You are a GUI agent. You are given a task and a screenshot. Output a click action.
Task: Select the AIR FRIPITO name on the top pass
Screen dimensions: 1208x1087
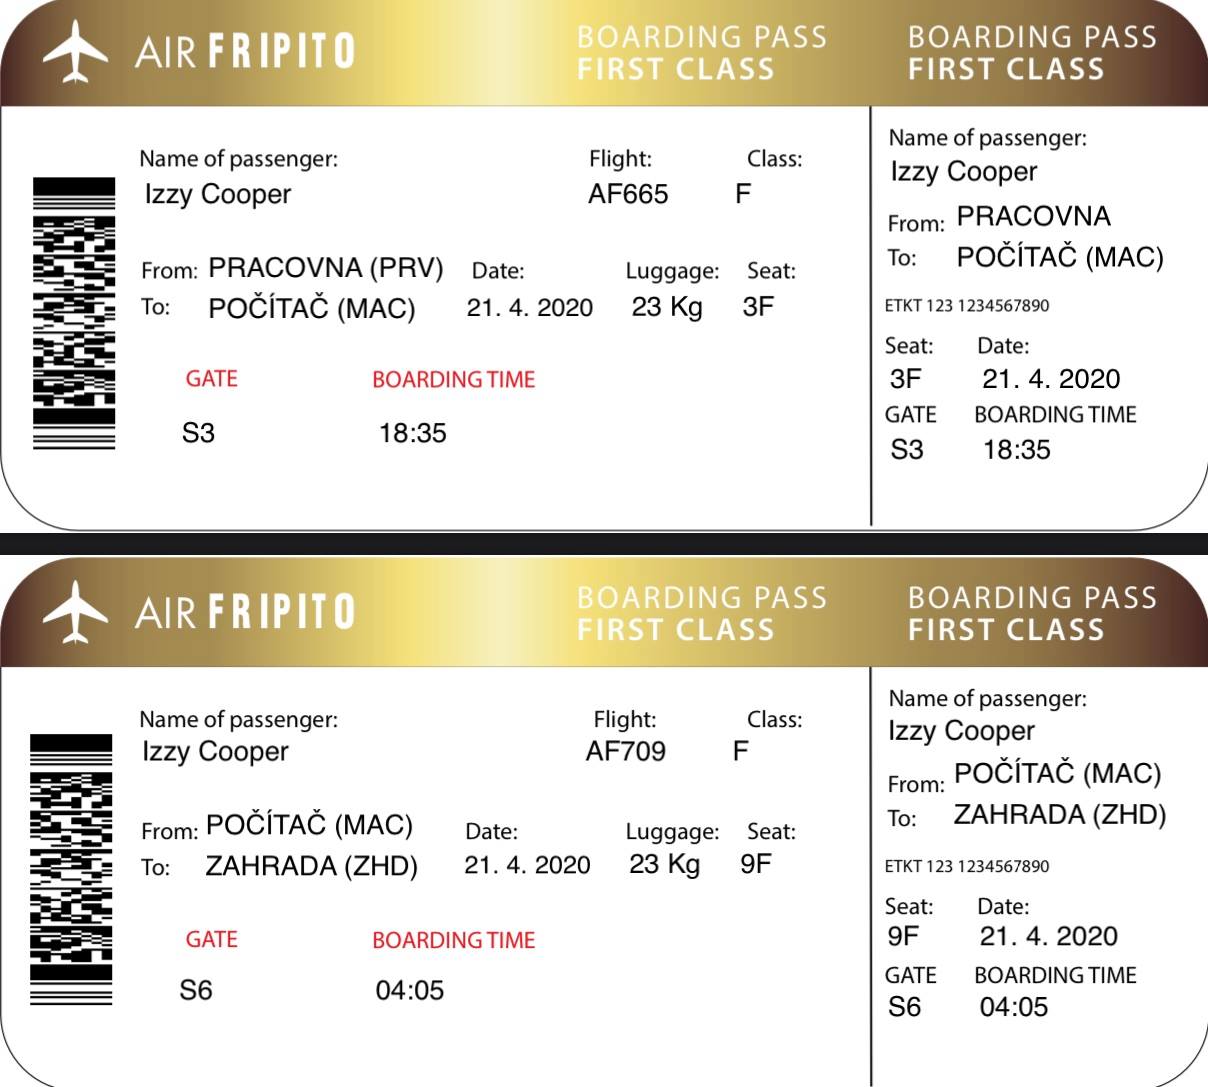(x=245, y=51)
